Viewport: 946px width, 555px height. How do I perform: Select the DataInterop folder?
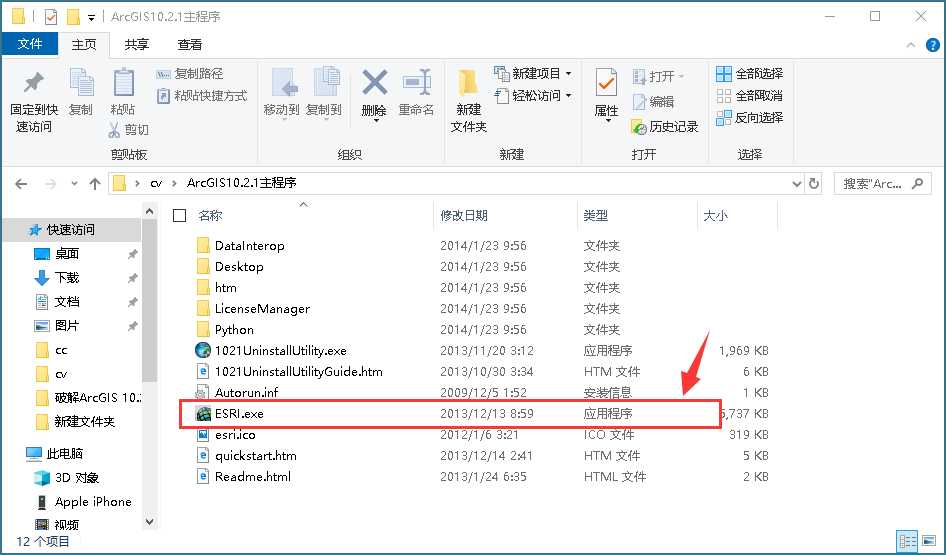[249, 246]
